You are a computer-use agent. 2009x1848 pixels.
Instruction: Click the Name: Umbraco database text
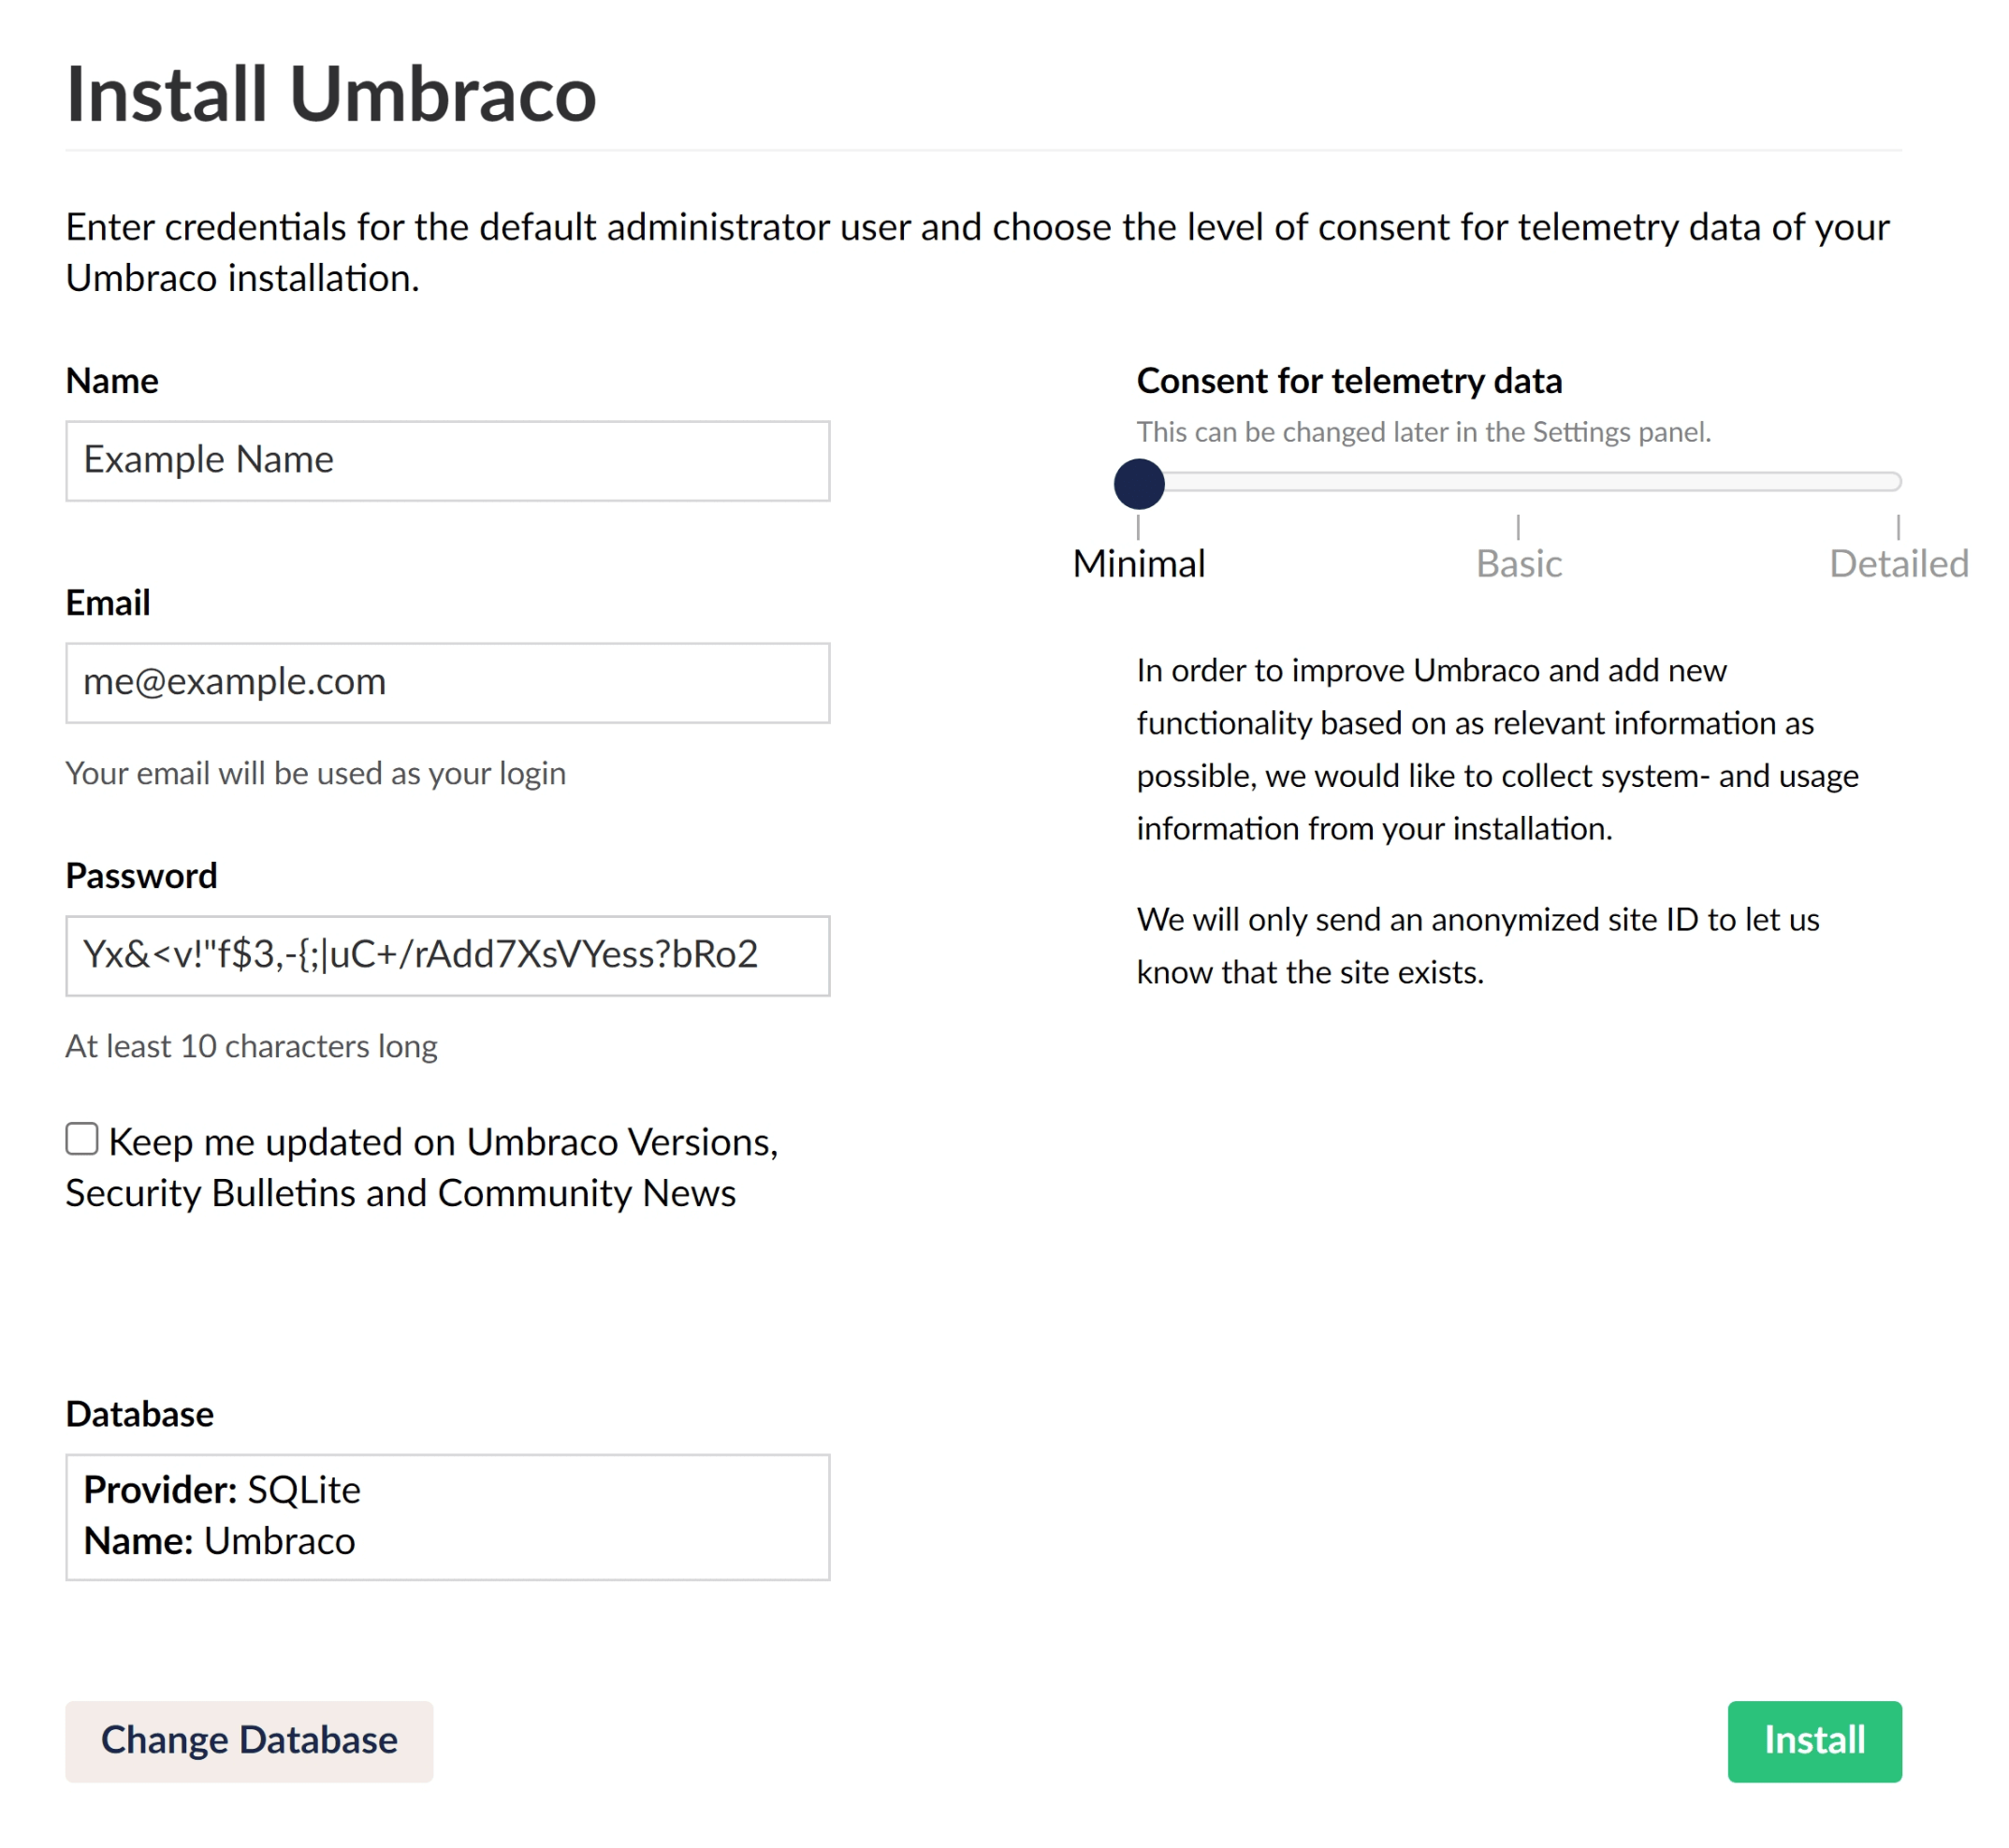(x=219, y=1541)
